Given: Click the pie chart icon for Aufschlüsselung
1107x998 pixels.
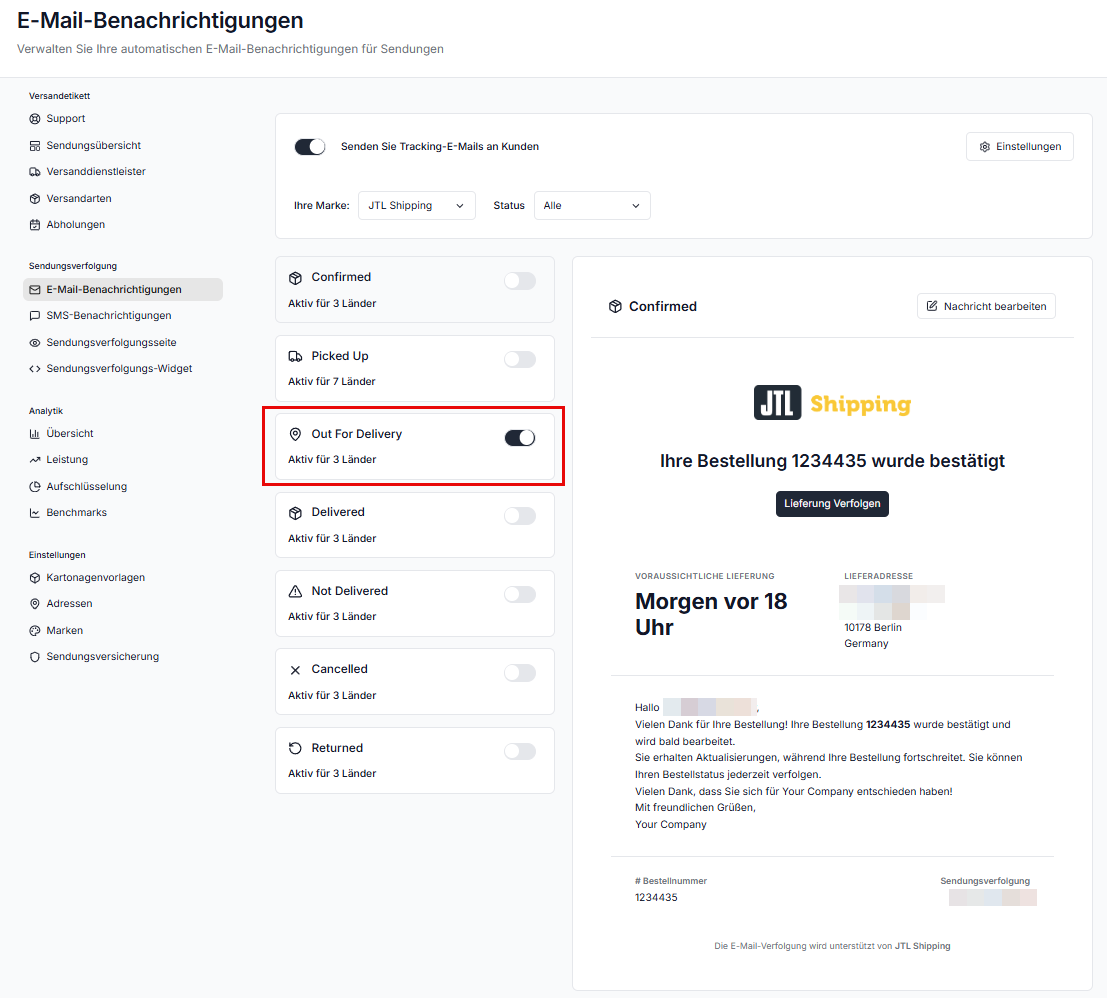Looking at the screenshot, I should point(35,486).
